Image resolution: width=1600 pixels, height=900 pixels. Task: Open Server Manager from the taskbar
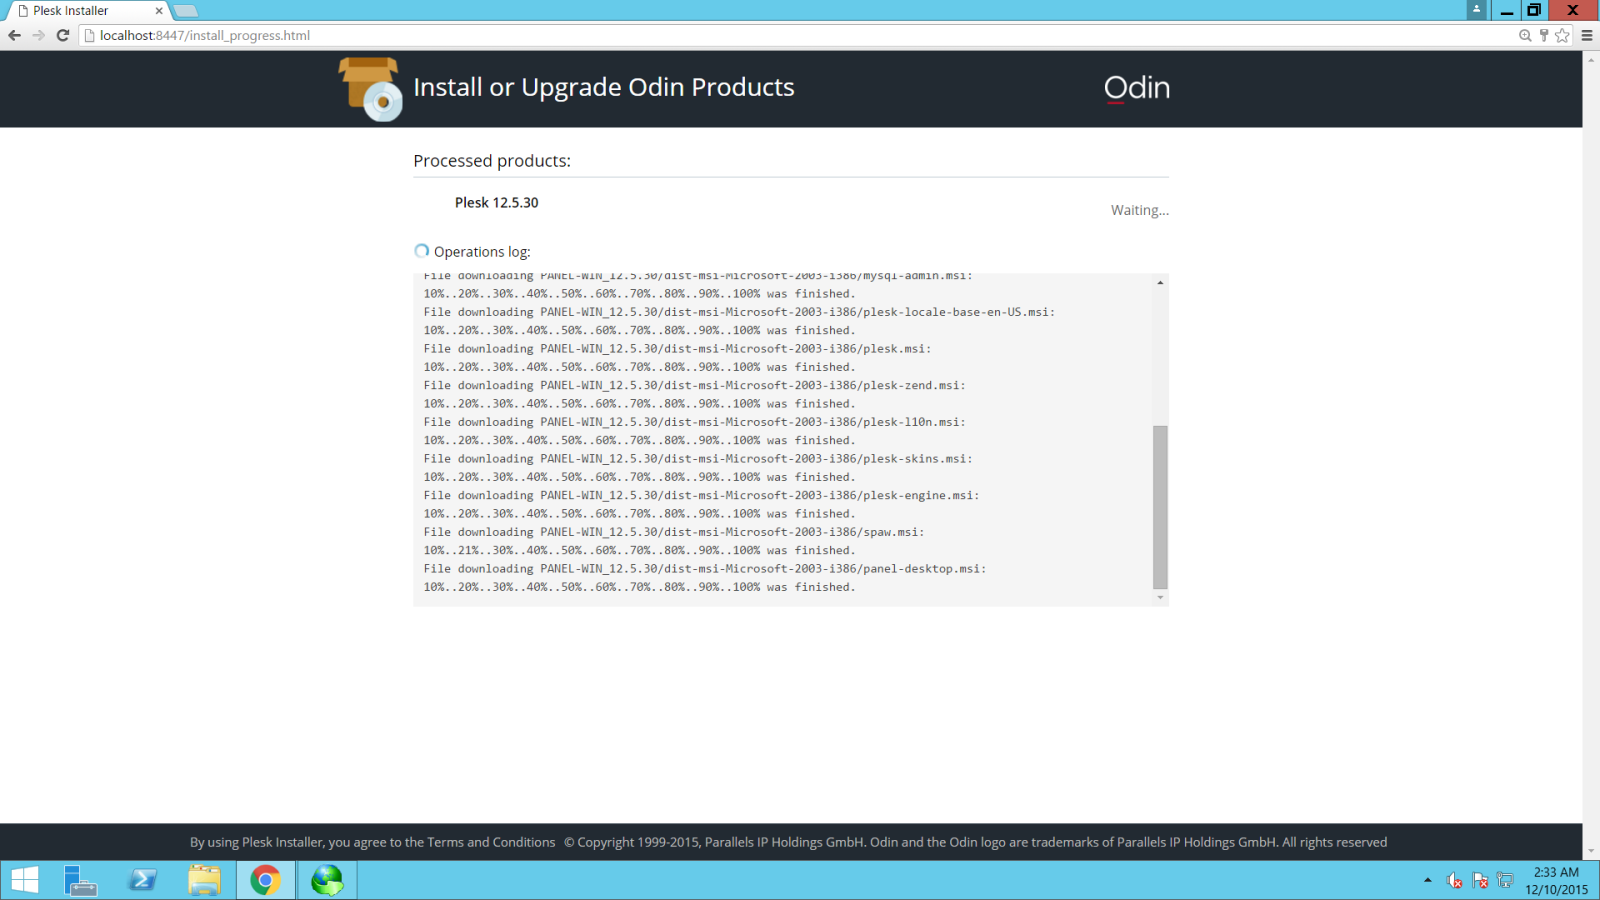pos(80,880)
